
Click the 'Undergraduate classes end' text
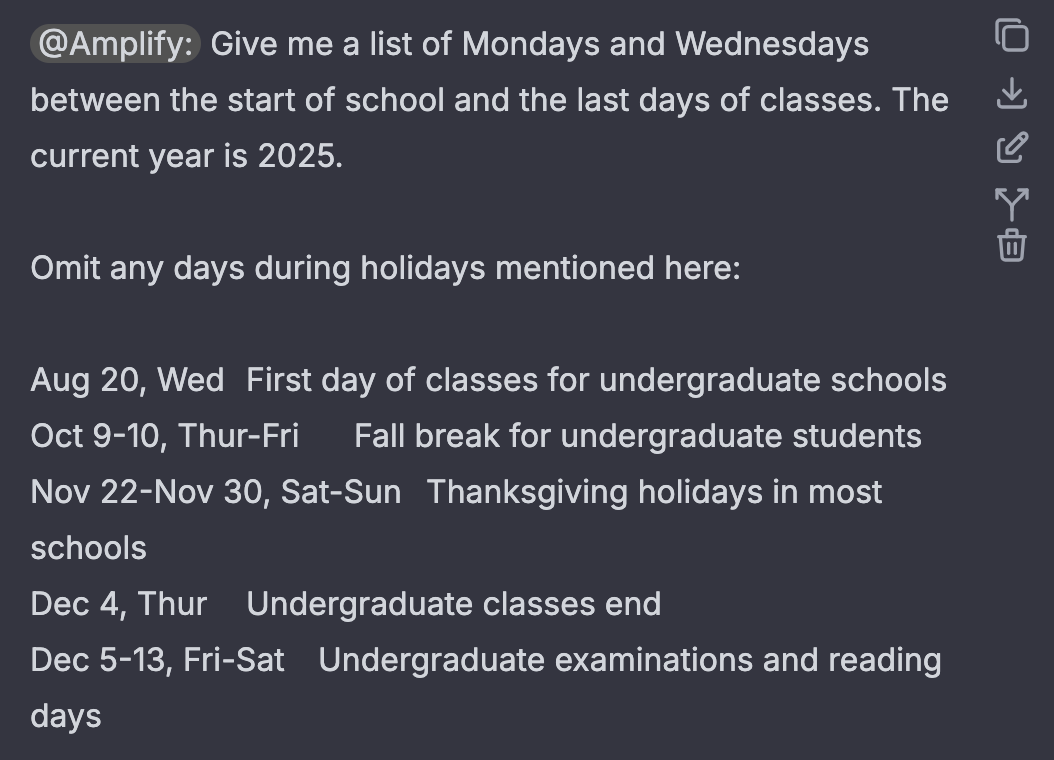[x=454, y=604]
